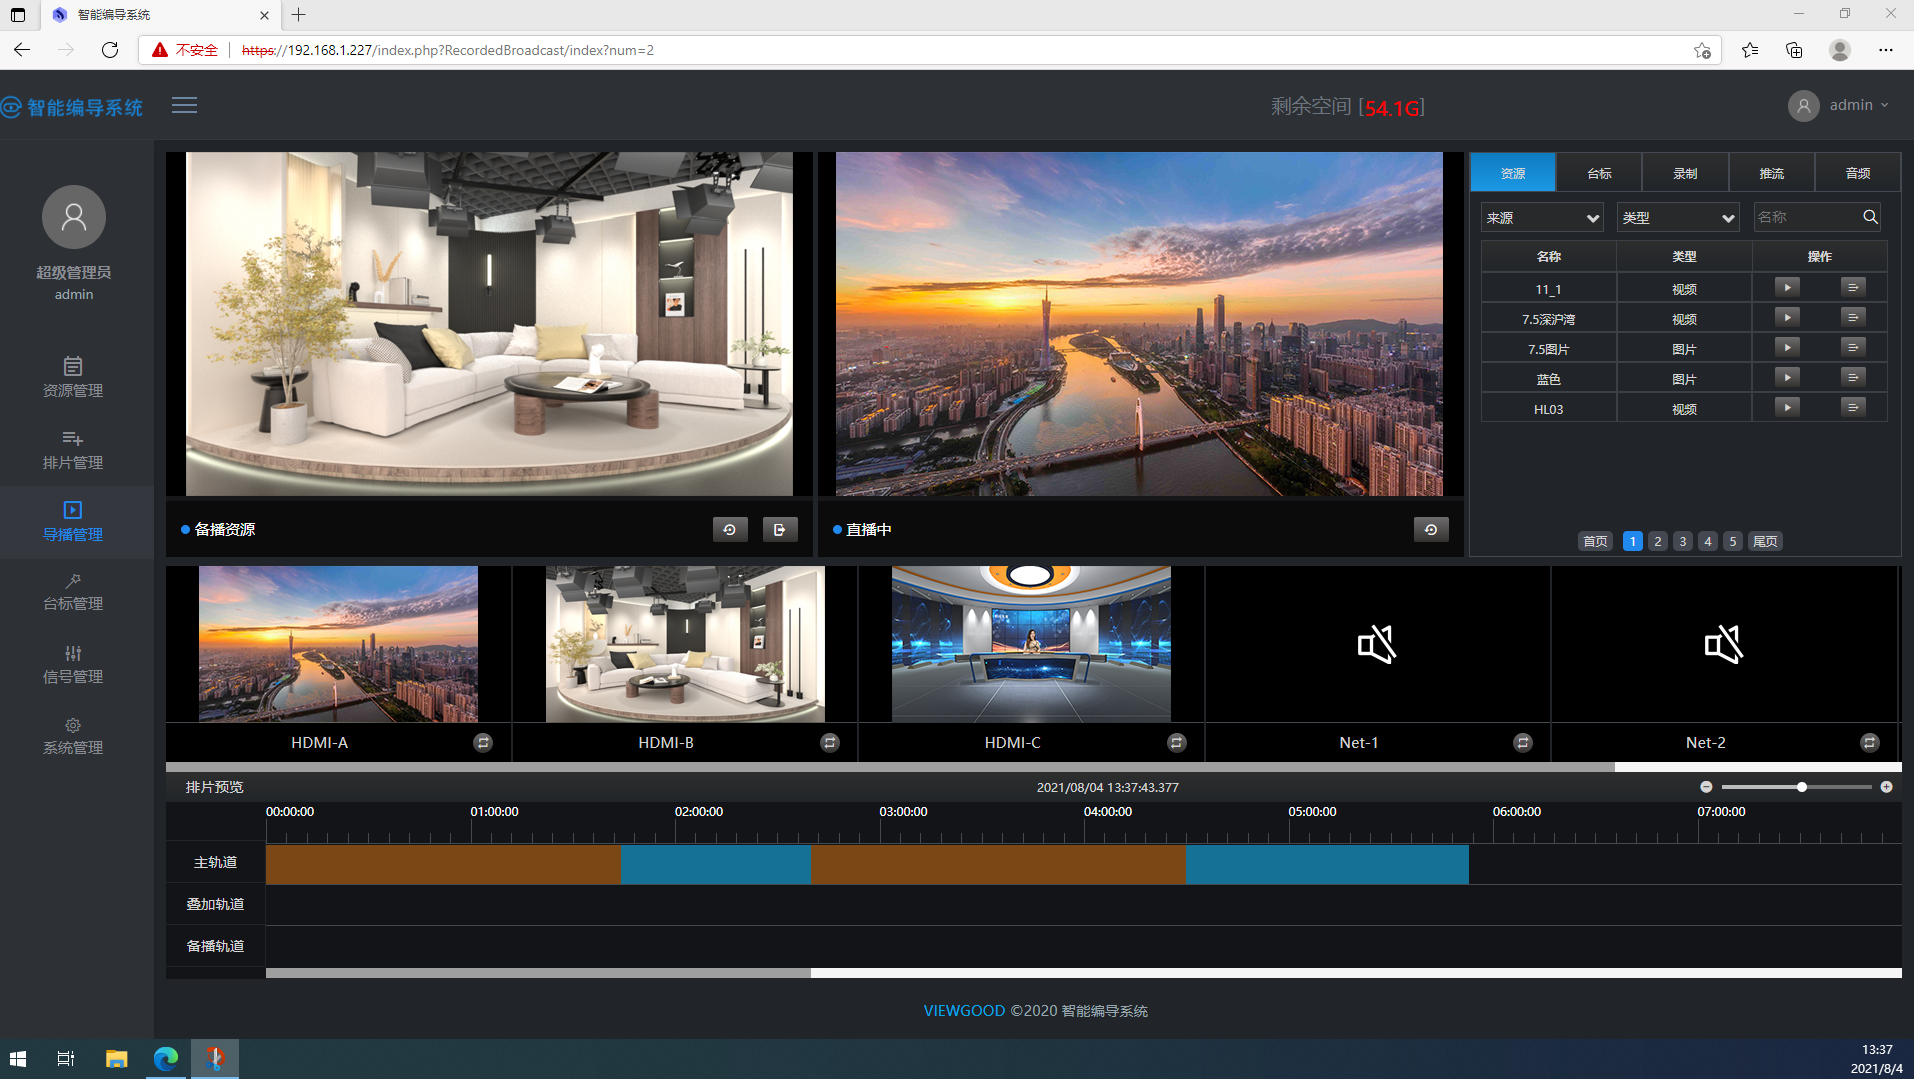Screen dimensions: 1914x1079
Task: Open File Explorer from the taskbar
Action: (x=117, y=1059)
